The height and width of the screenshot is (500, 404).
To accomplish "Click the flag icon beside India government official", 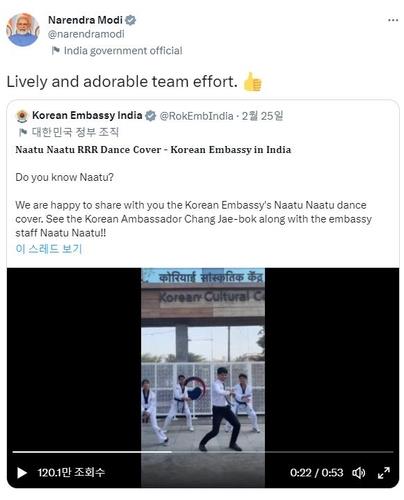I will pos(56,51).
